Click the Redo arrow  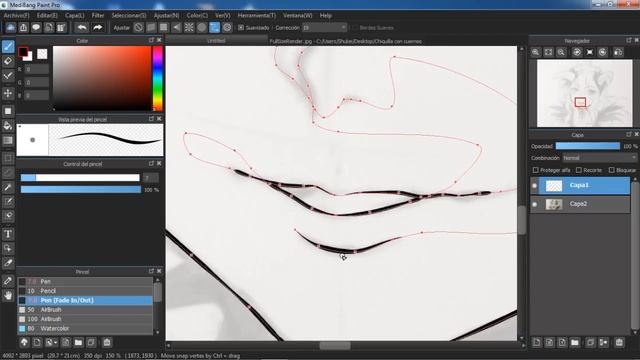pyautogui.click(x=97, y=27)
